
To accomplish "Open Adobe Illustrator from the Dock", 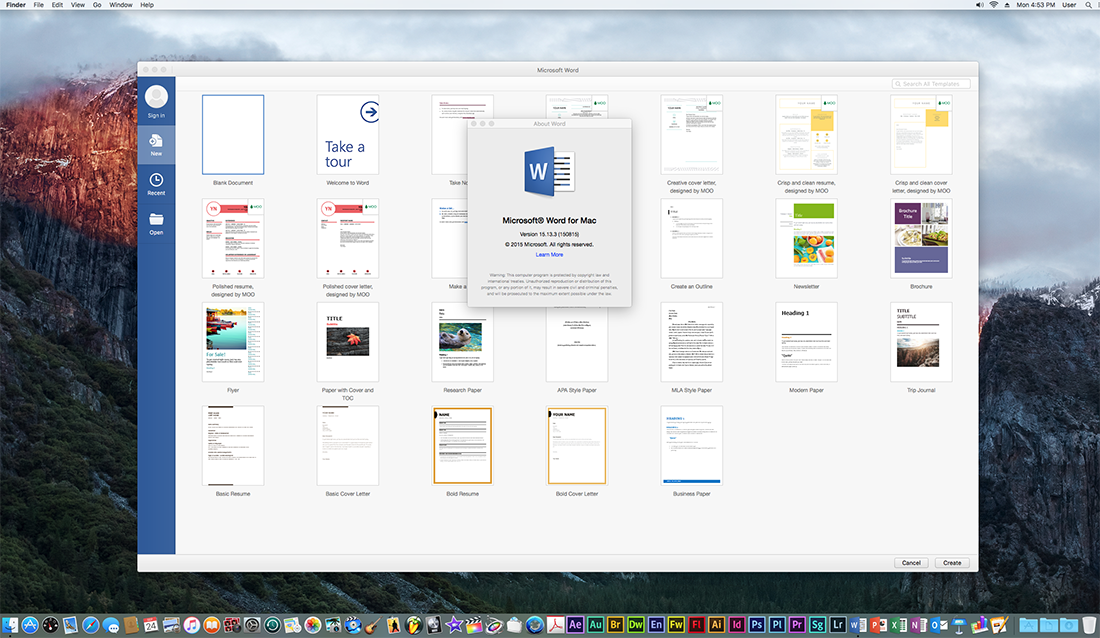I will 716,625.
